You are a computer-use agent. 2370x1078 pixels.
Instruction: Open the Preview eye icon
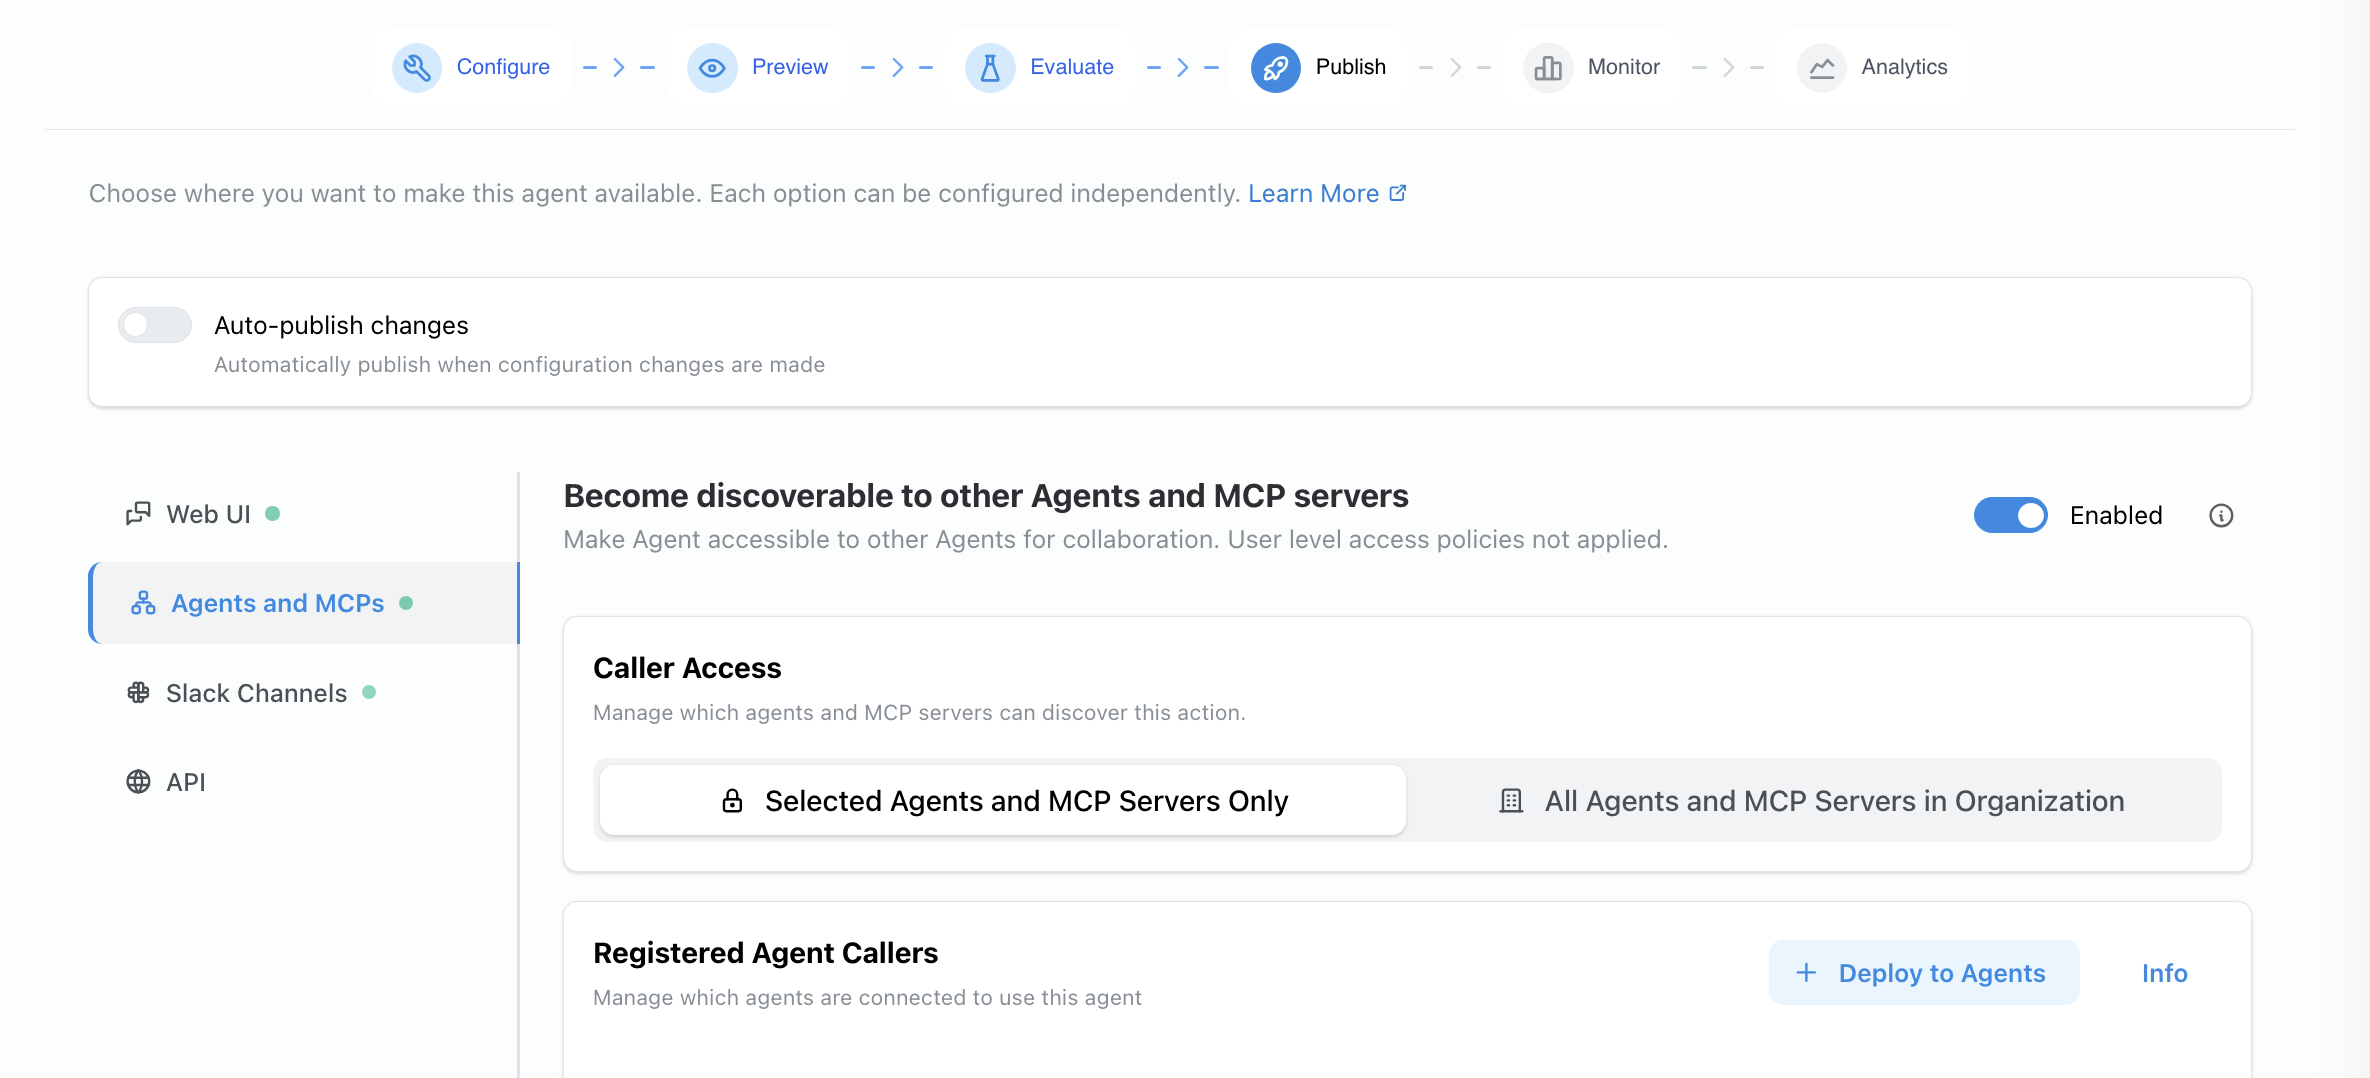pyautogui.click(x=712, y=67)
